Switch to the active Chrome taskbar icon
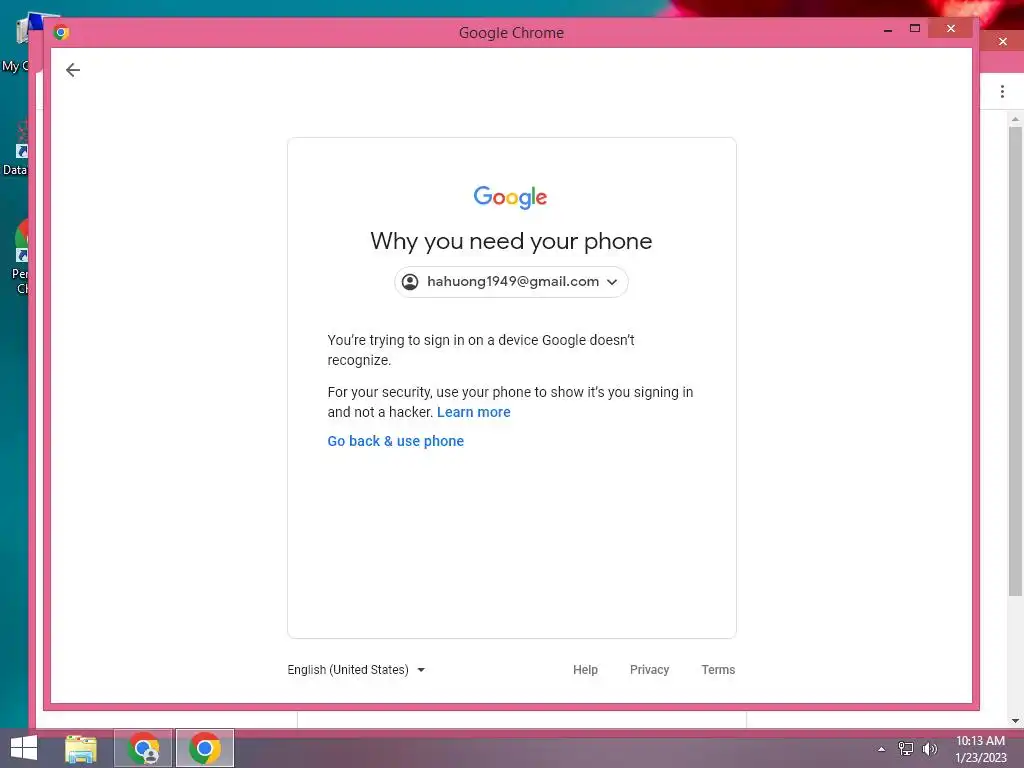Screen dimensions: 1024x768 (x=204, y=748)
